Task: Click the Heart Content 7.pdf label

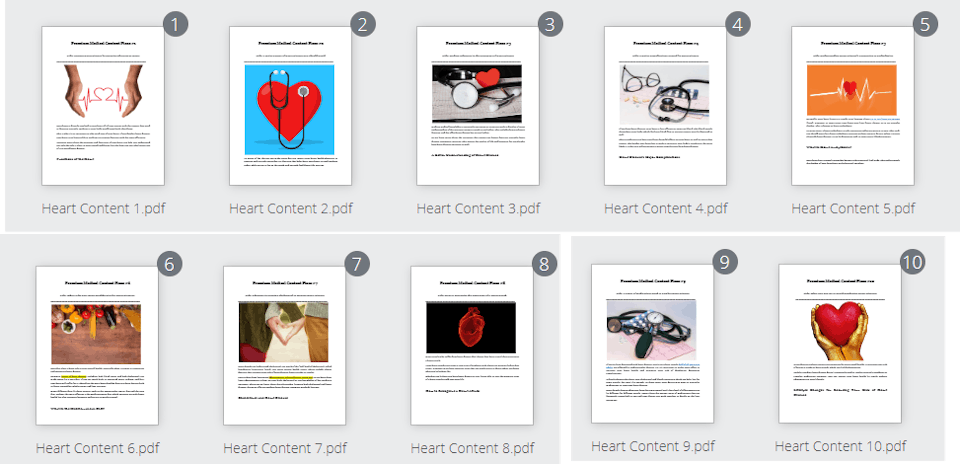Action: tap(285, 447)
